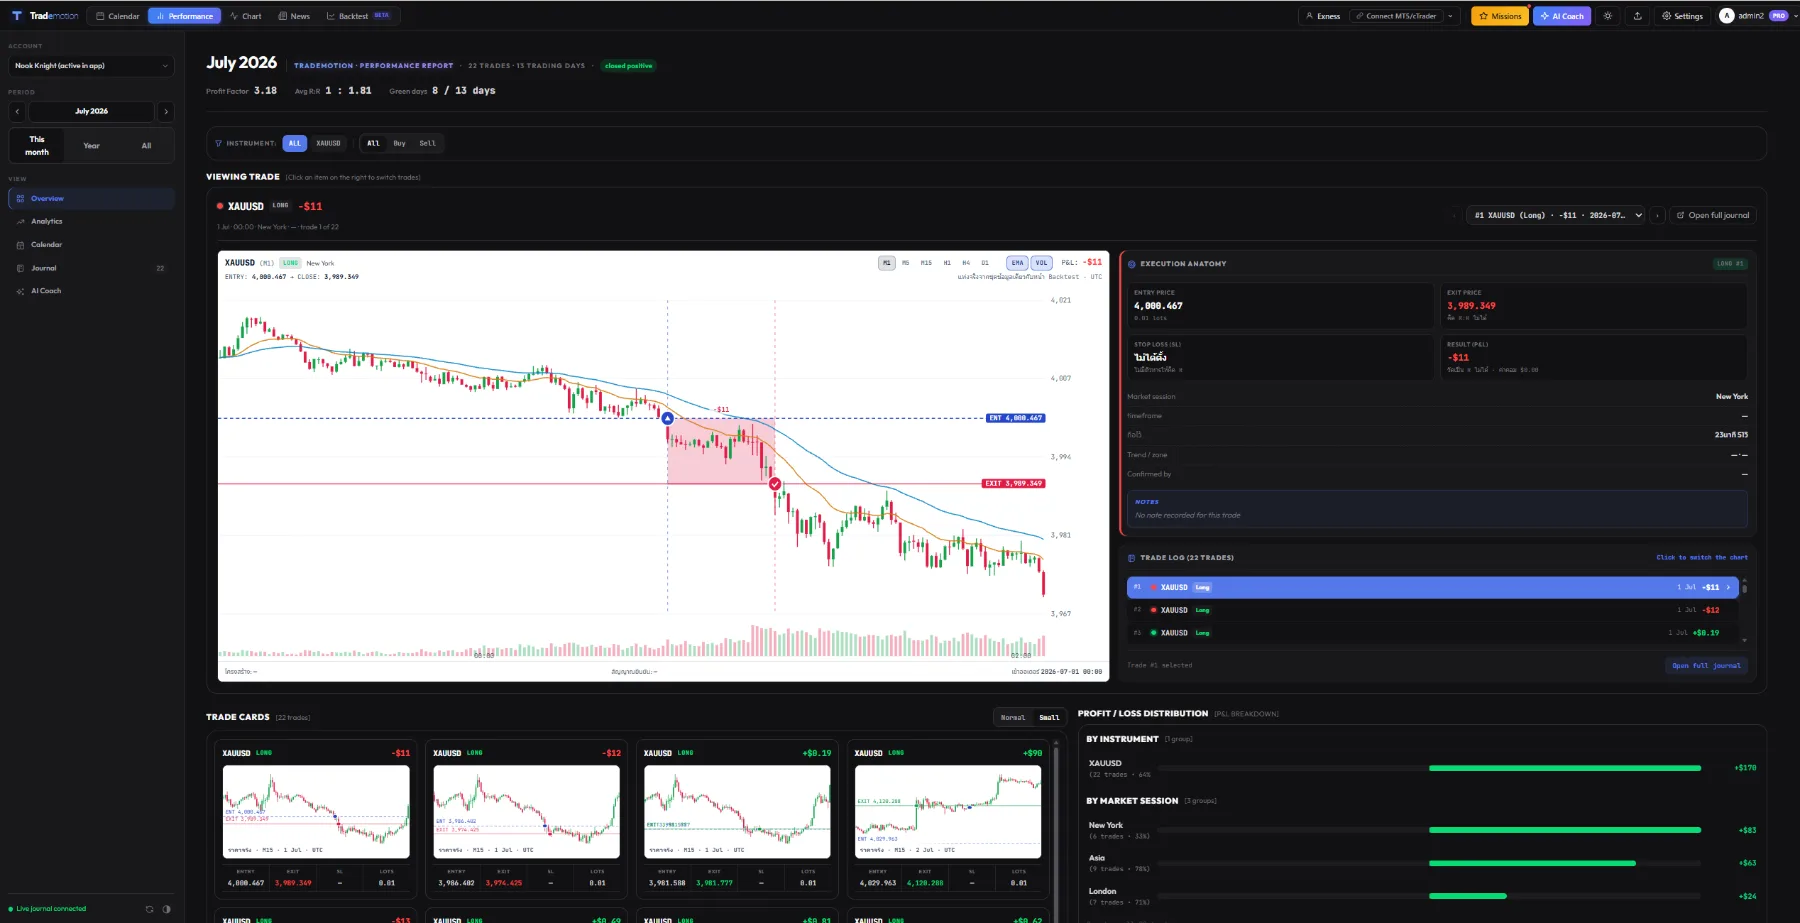The width and height of the screenshot is (1800, 923).
Task: Open the sidebar Calendar view
Action: [x=91, y=245]
